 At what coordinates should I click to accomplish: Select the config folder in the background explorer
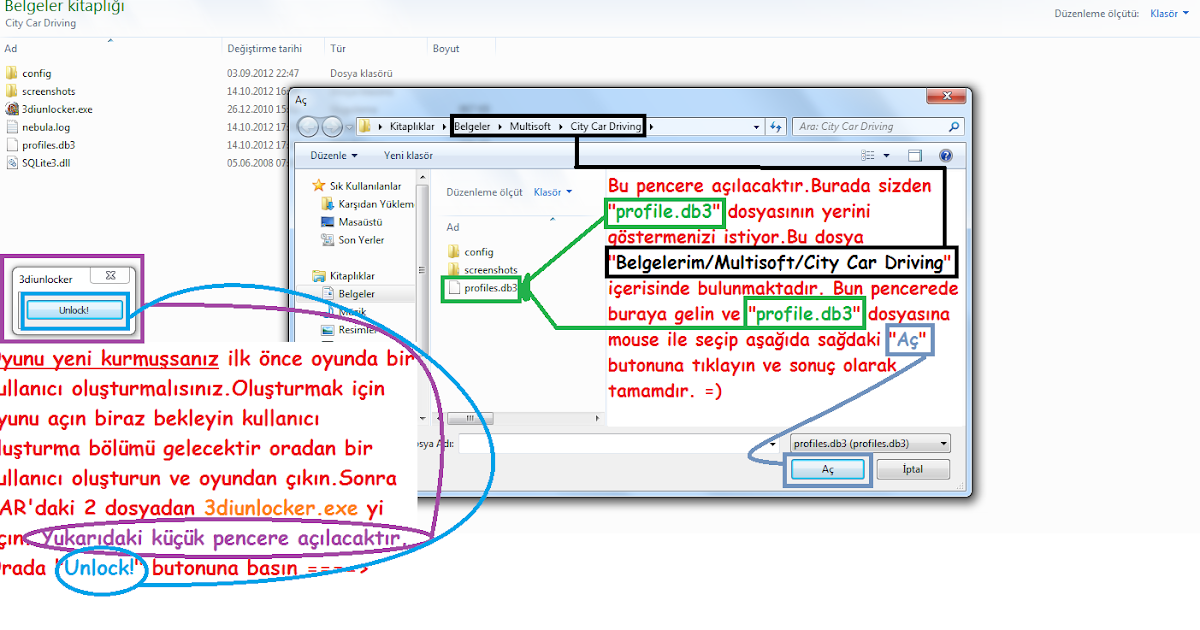[x=28, y=73]
